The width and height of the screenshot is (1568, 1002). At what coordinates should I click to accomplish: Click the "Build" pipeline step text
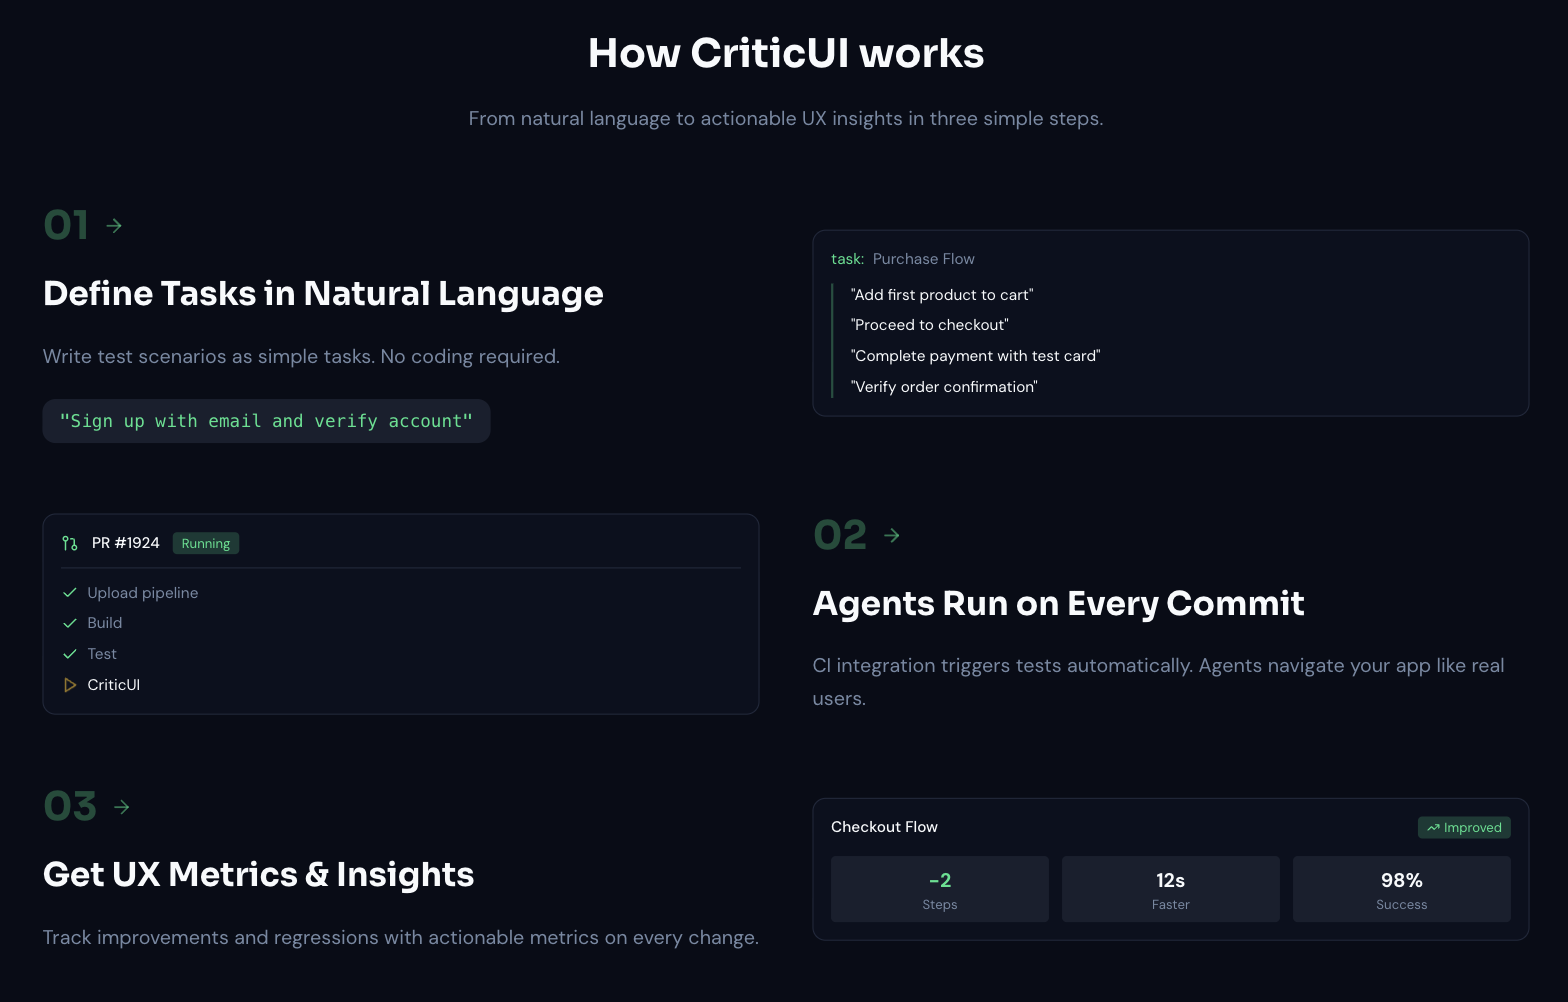[x=105, y=623]
